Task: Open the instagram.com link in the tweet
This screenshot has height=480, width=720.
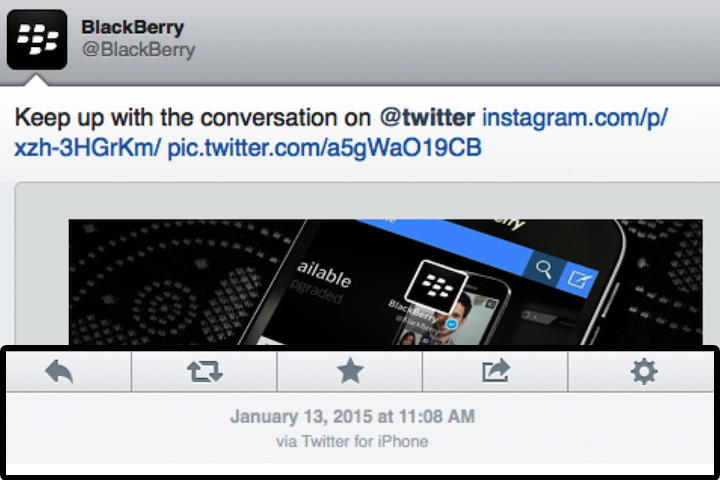Action: click(x=574, y=118)
